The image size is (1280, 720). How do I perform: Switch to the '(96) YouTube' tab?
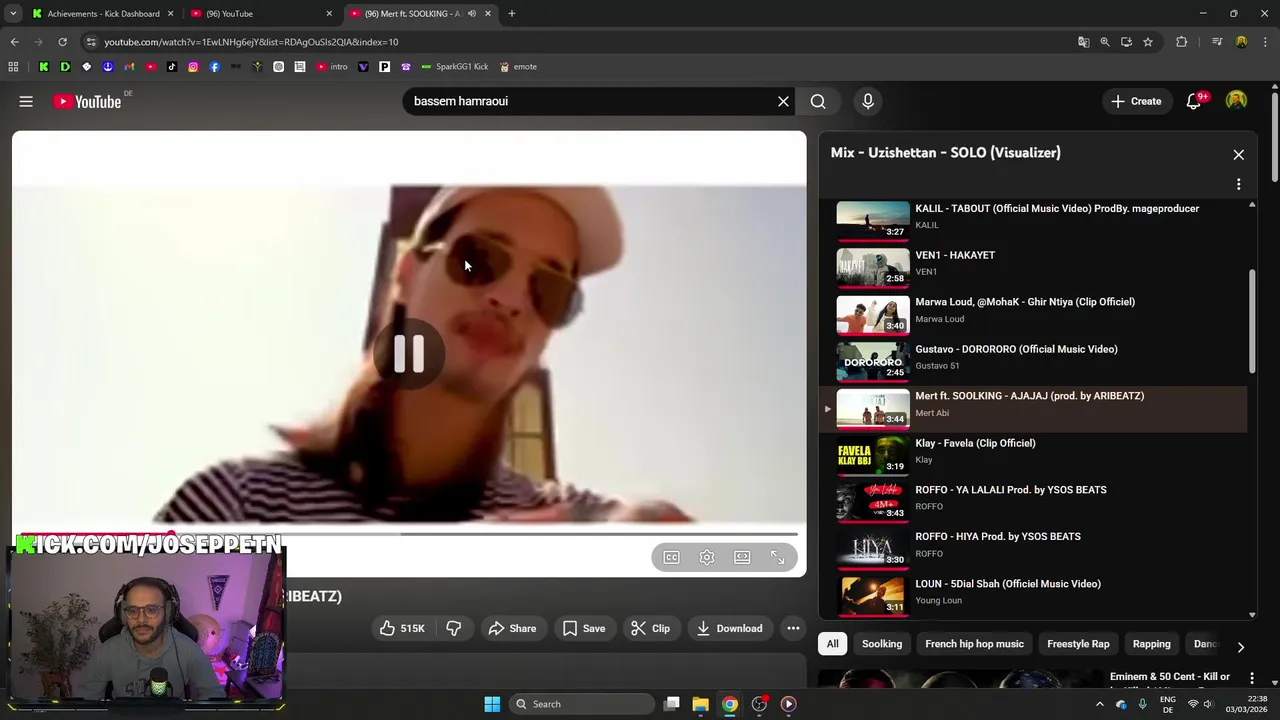(x=260, y=14)
